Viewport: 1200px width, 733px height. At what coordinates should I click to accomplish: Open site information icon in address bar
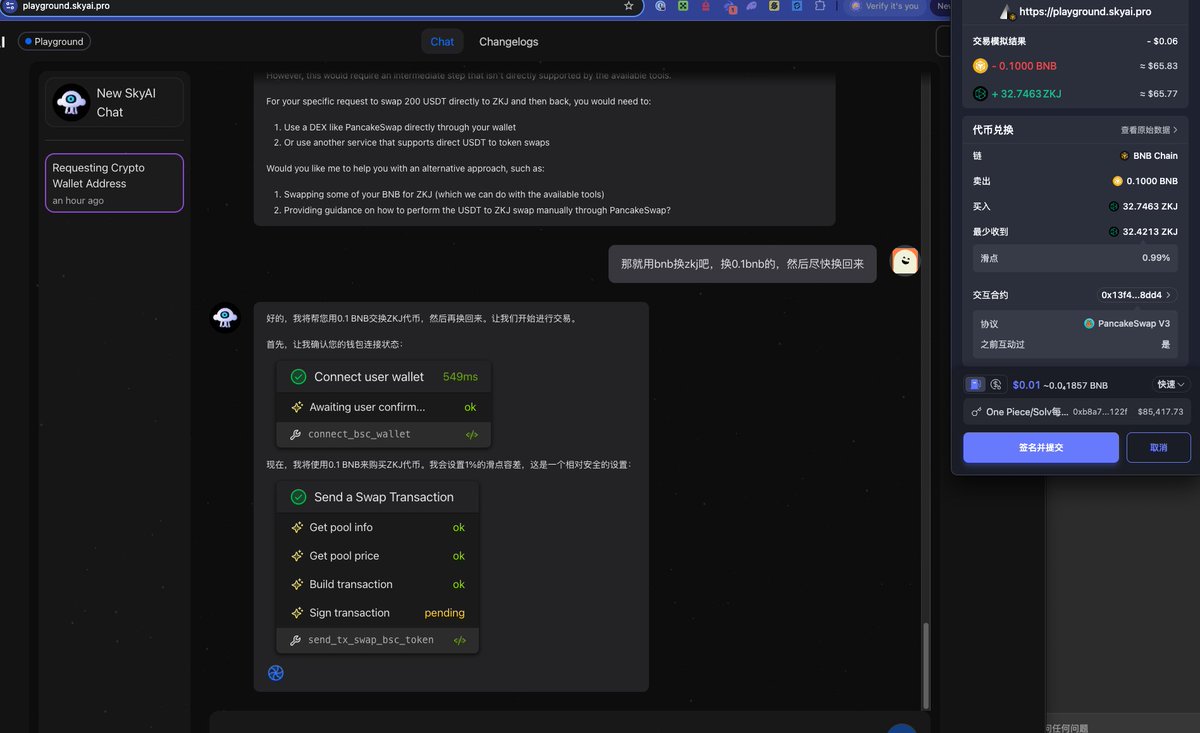8,6
